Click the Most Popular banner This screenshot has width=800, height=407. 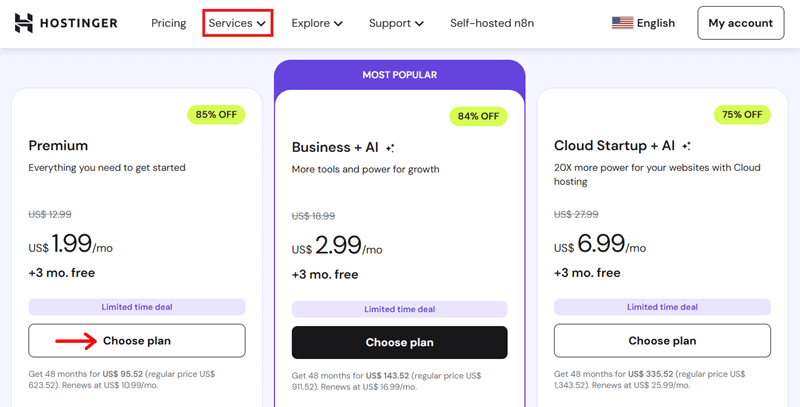coord(400,75)
